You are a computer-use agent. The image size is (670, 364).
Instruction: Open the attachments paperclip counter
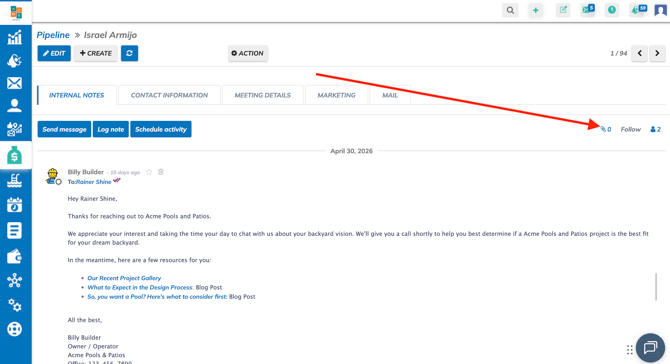(605, 129)
